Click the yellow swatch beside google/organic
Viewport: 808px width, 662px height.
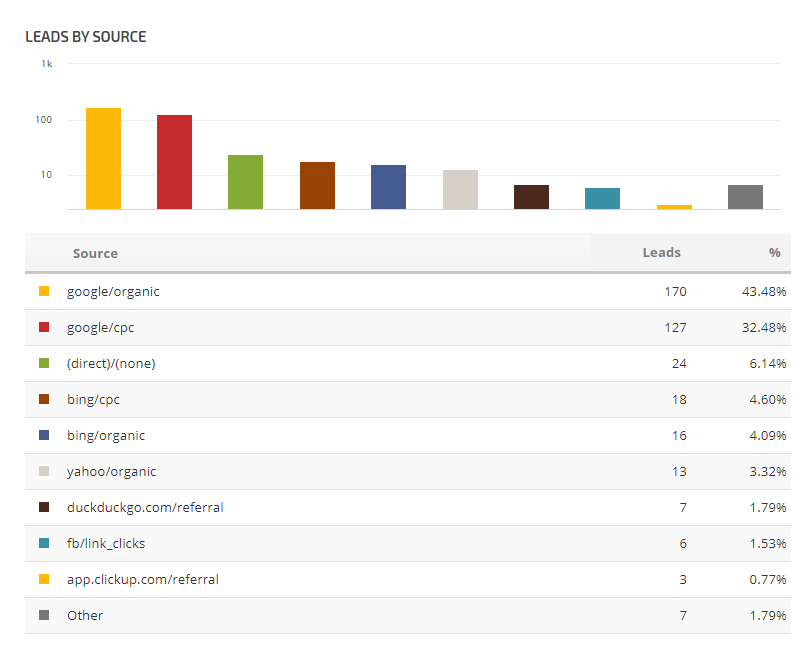point(44,291)
